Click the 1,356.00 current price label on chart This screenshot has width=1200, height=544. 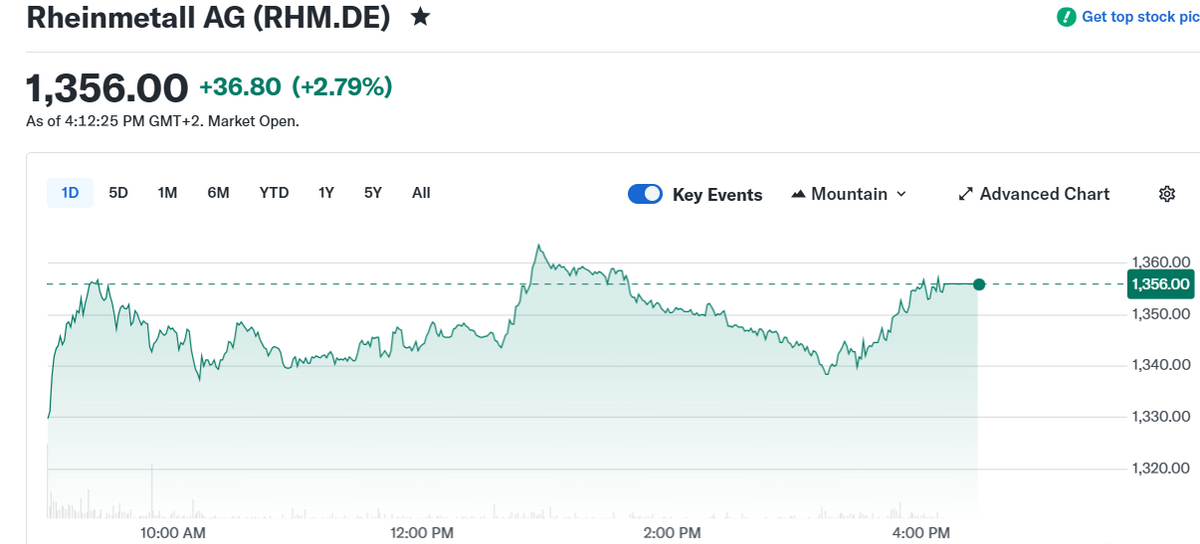click(x=1160, y=284)
